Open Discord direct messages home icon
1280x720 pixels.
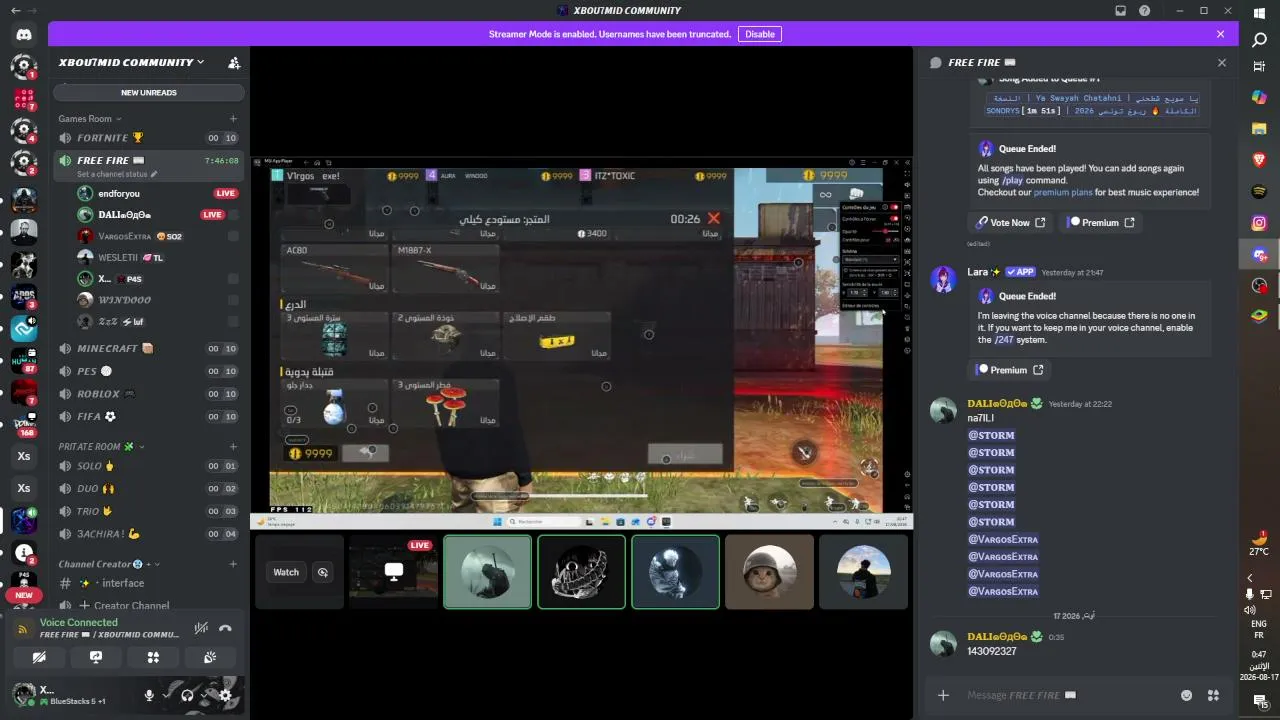tap(24, 35)
